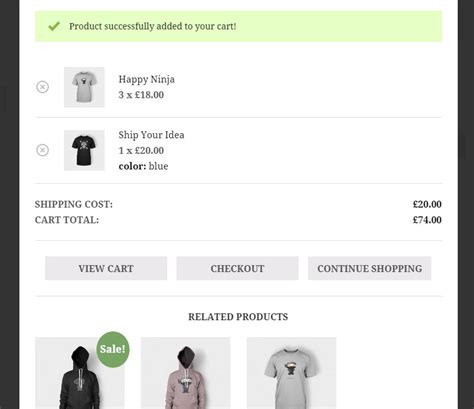This screenshot has width=474, height=409.
Task: Open the grey ninja t-shirt related product
Action: (x=291, y=373)
